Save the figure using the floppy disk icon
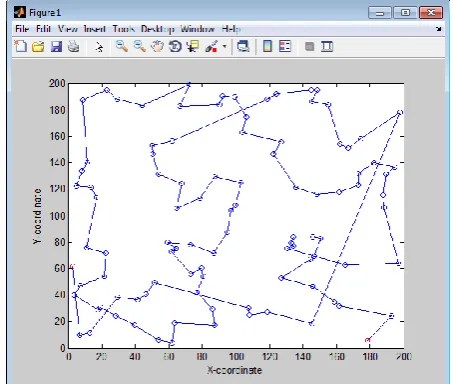453x384 pixels. point(56,47)
